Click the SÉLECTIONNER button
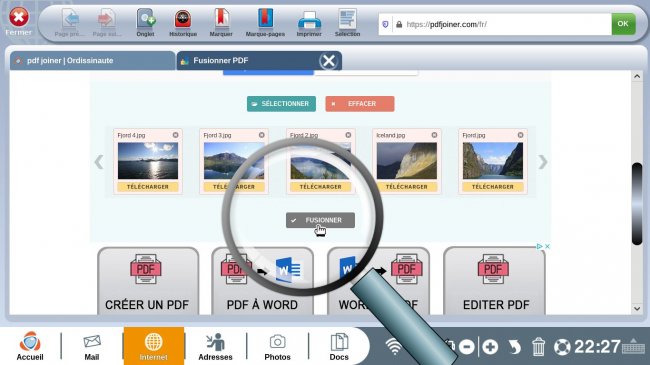Image resolution: width=650 pixels, height=365 pixels. point(281,104)
